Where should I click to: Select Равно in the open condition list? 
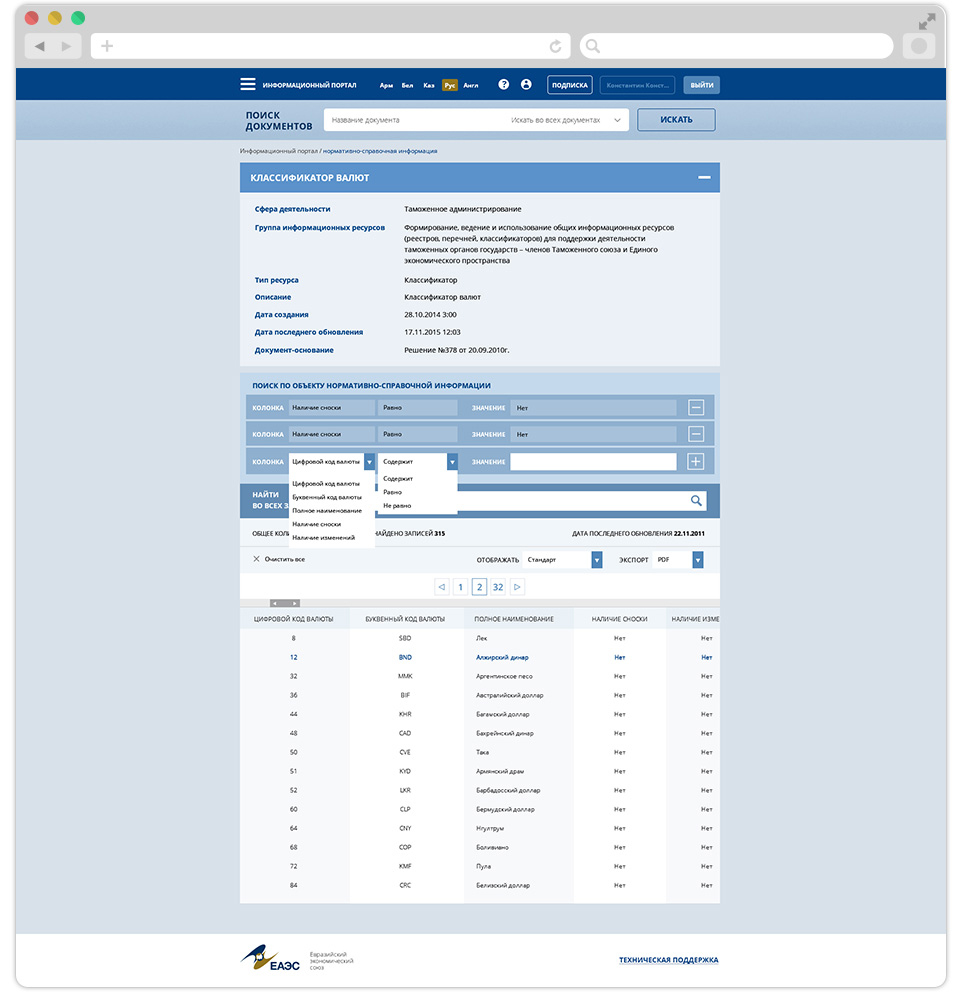[392, 492]
